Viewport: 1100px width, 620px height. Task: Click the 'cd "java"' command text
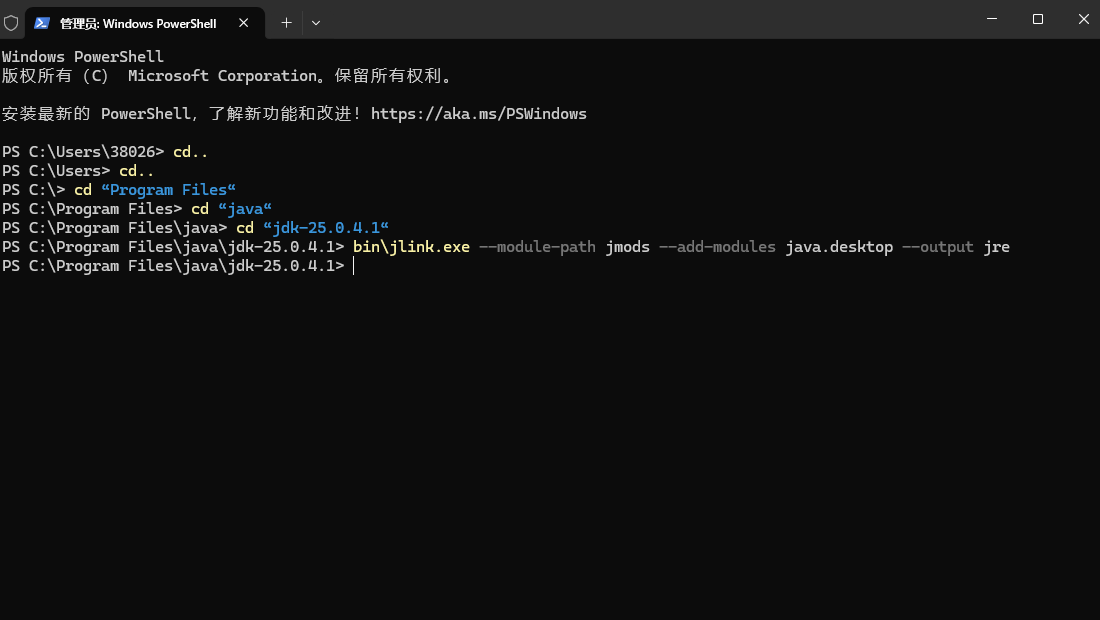coord(232,209)
